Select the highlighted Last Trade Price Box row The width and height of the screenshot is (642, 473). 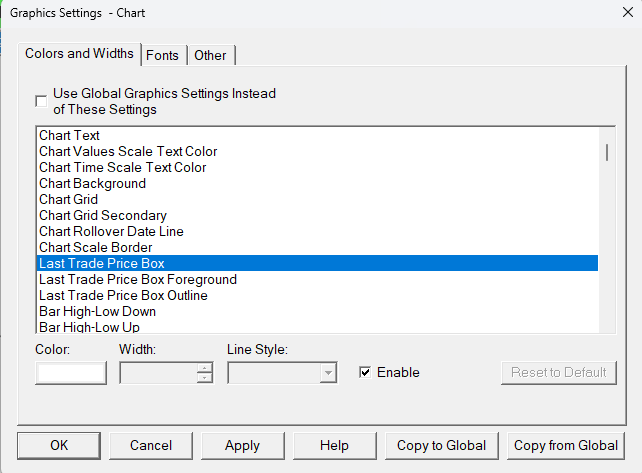(318, 263)
